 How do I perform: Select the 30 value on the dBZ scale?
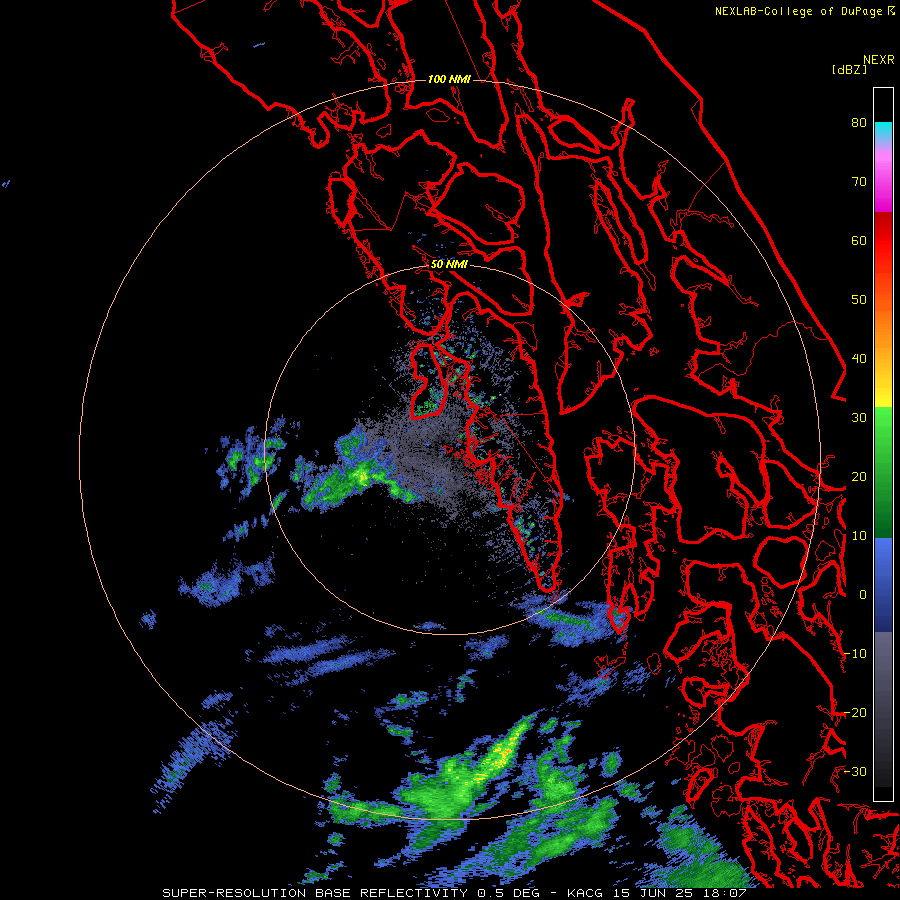pyautogui.click(x=859, y=418)
